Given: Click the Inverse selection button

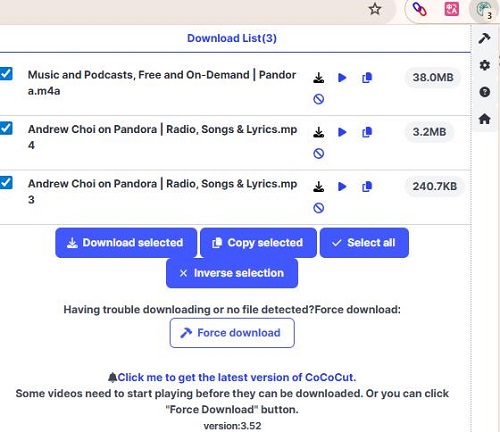Looking at the screenshot, I should [x=232, y=273].
